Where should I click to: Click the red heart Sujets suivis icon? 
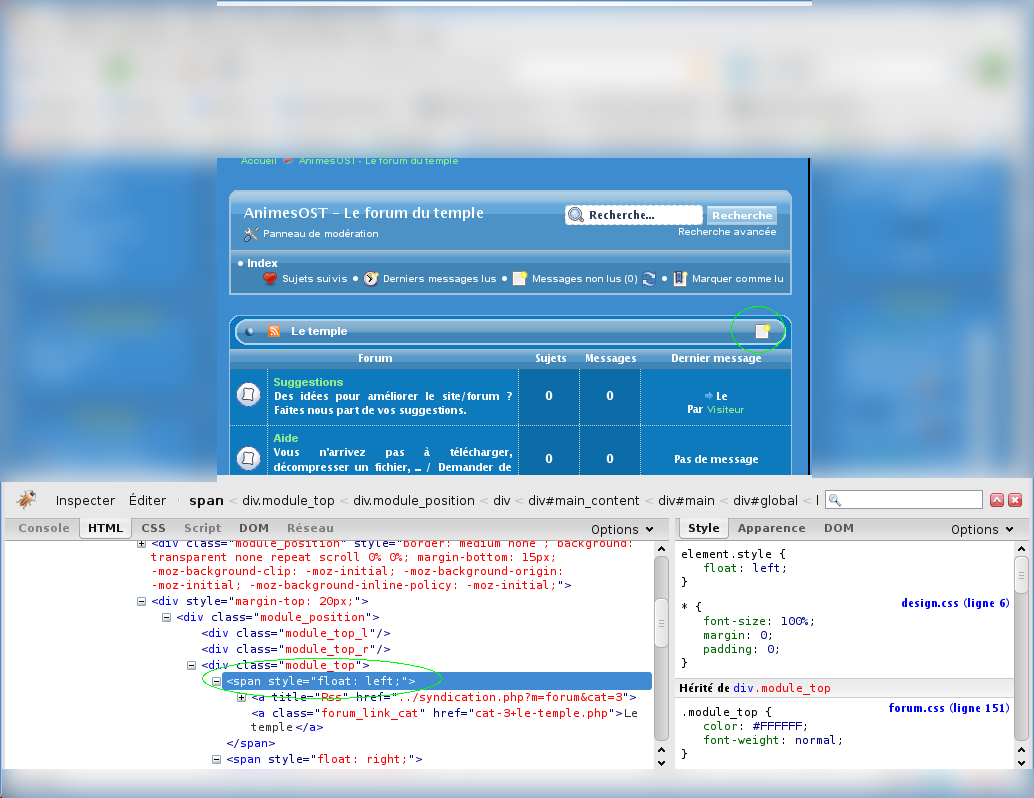coord(270,279)
